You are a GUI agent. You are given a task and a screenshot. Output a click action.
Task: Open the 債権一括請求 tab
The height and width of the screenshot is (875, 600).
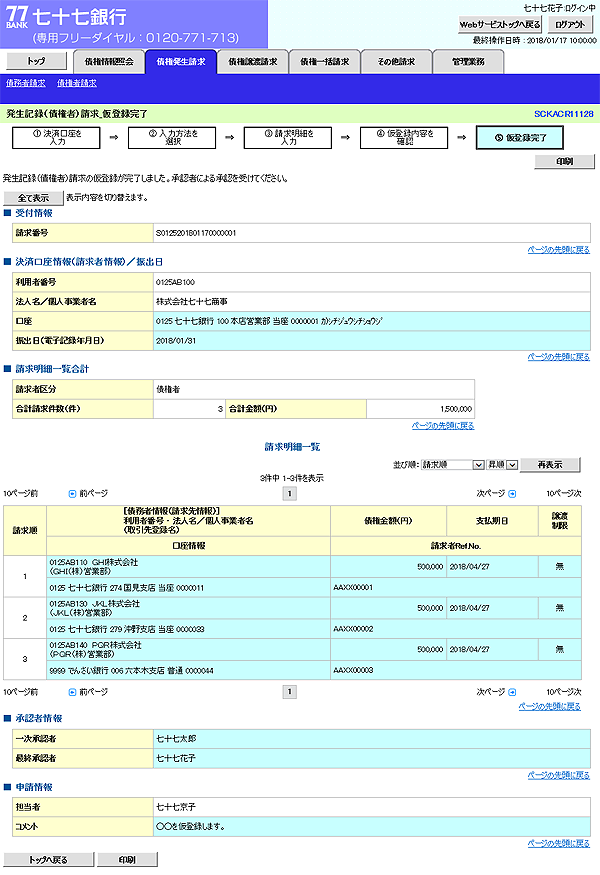point(325,61)
